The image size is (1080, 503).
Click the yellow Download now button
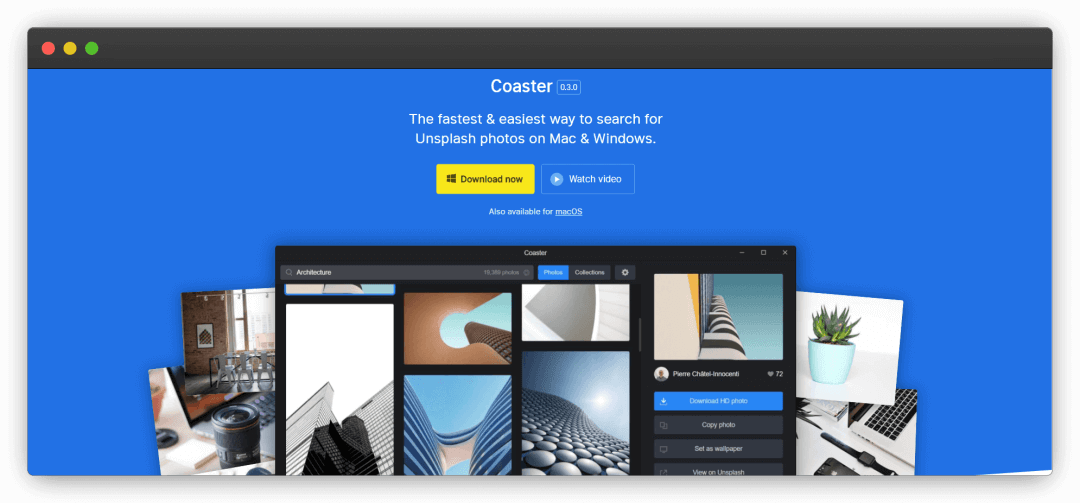coord(485,179)
